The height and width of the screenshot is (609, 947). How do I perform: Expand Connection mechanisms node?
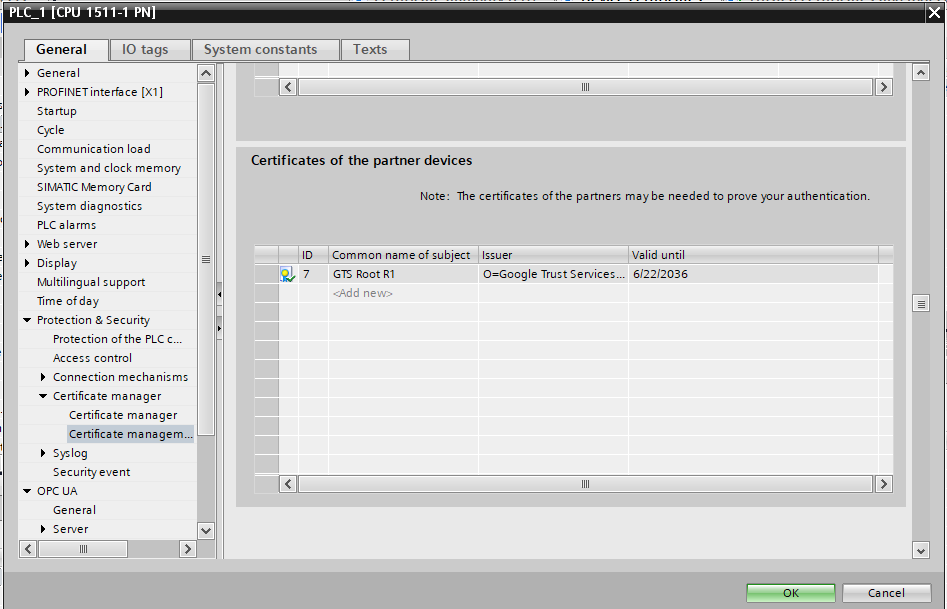[44, 377]
